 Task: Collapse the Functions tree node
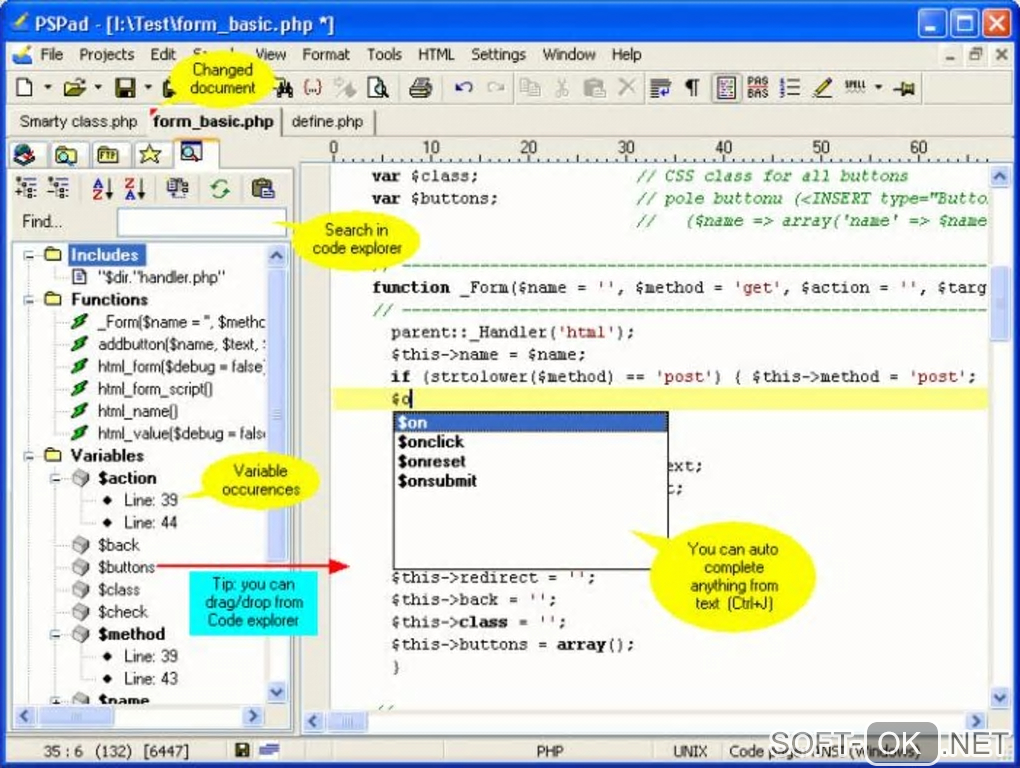pyautogui.click(x=29, y=300)
